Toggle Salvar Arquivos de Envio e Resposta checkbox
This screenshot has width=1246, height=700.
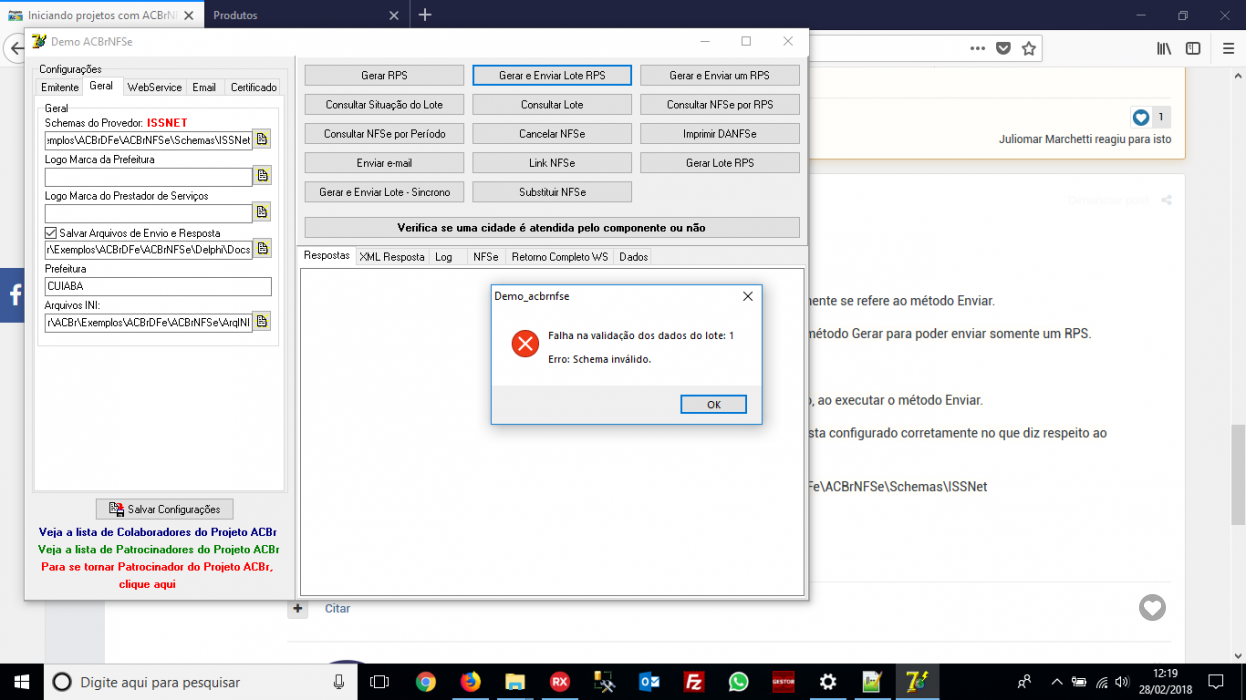51,233
